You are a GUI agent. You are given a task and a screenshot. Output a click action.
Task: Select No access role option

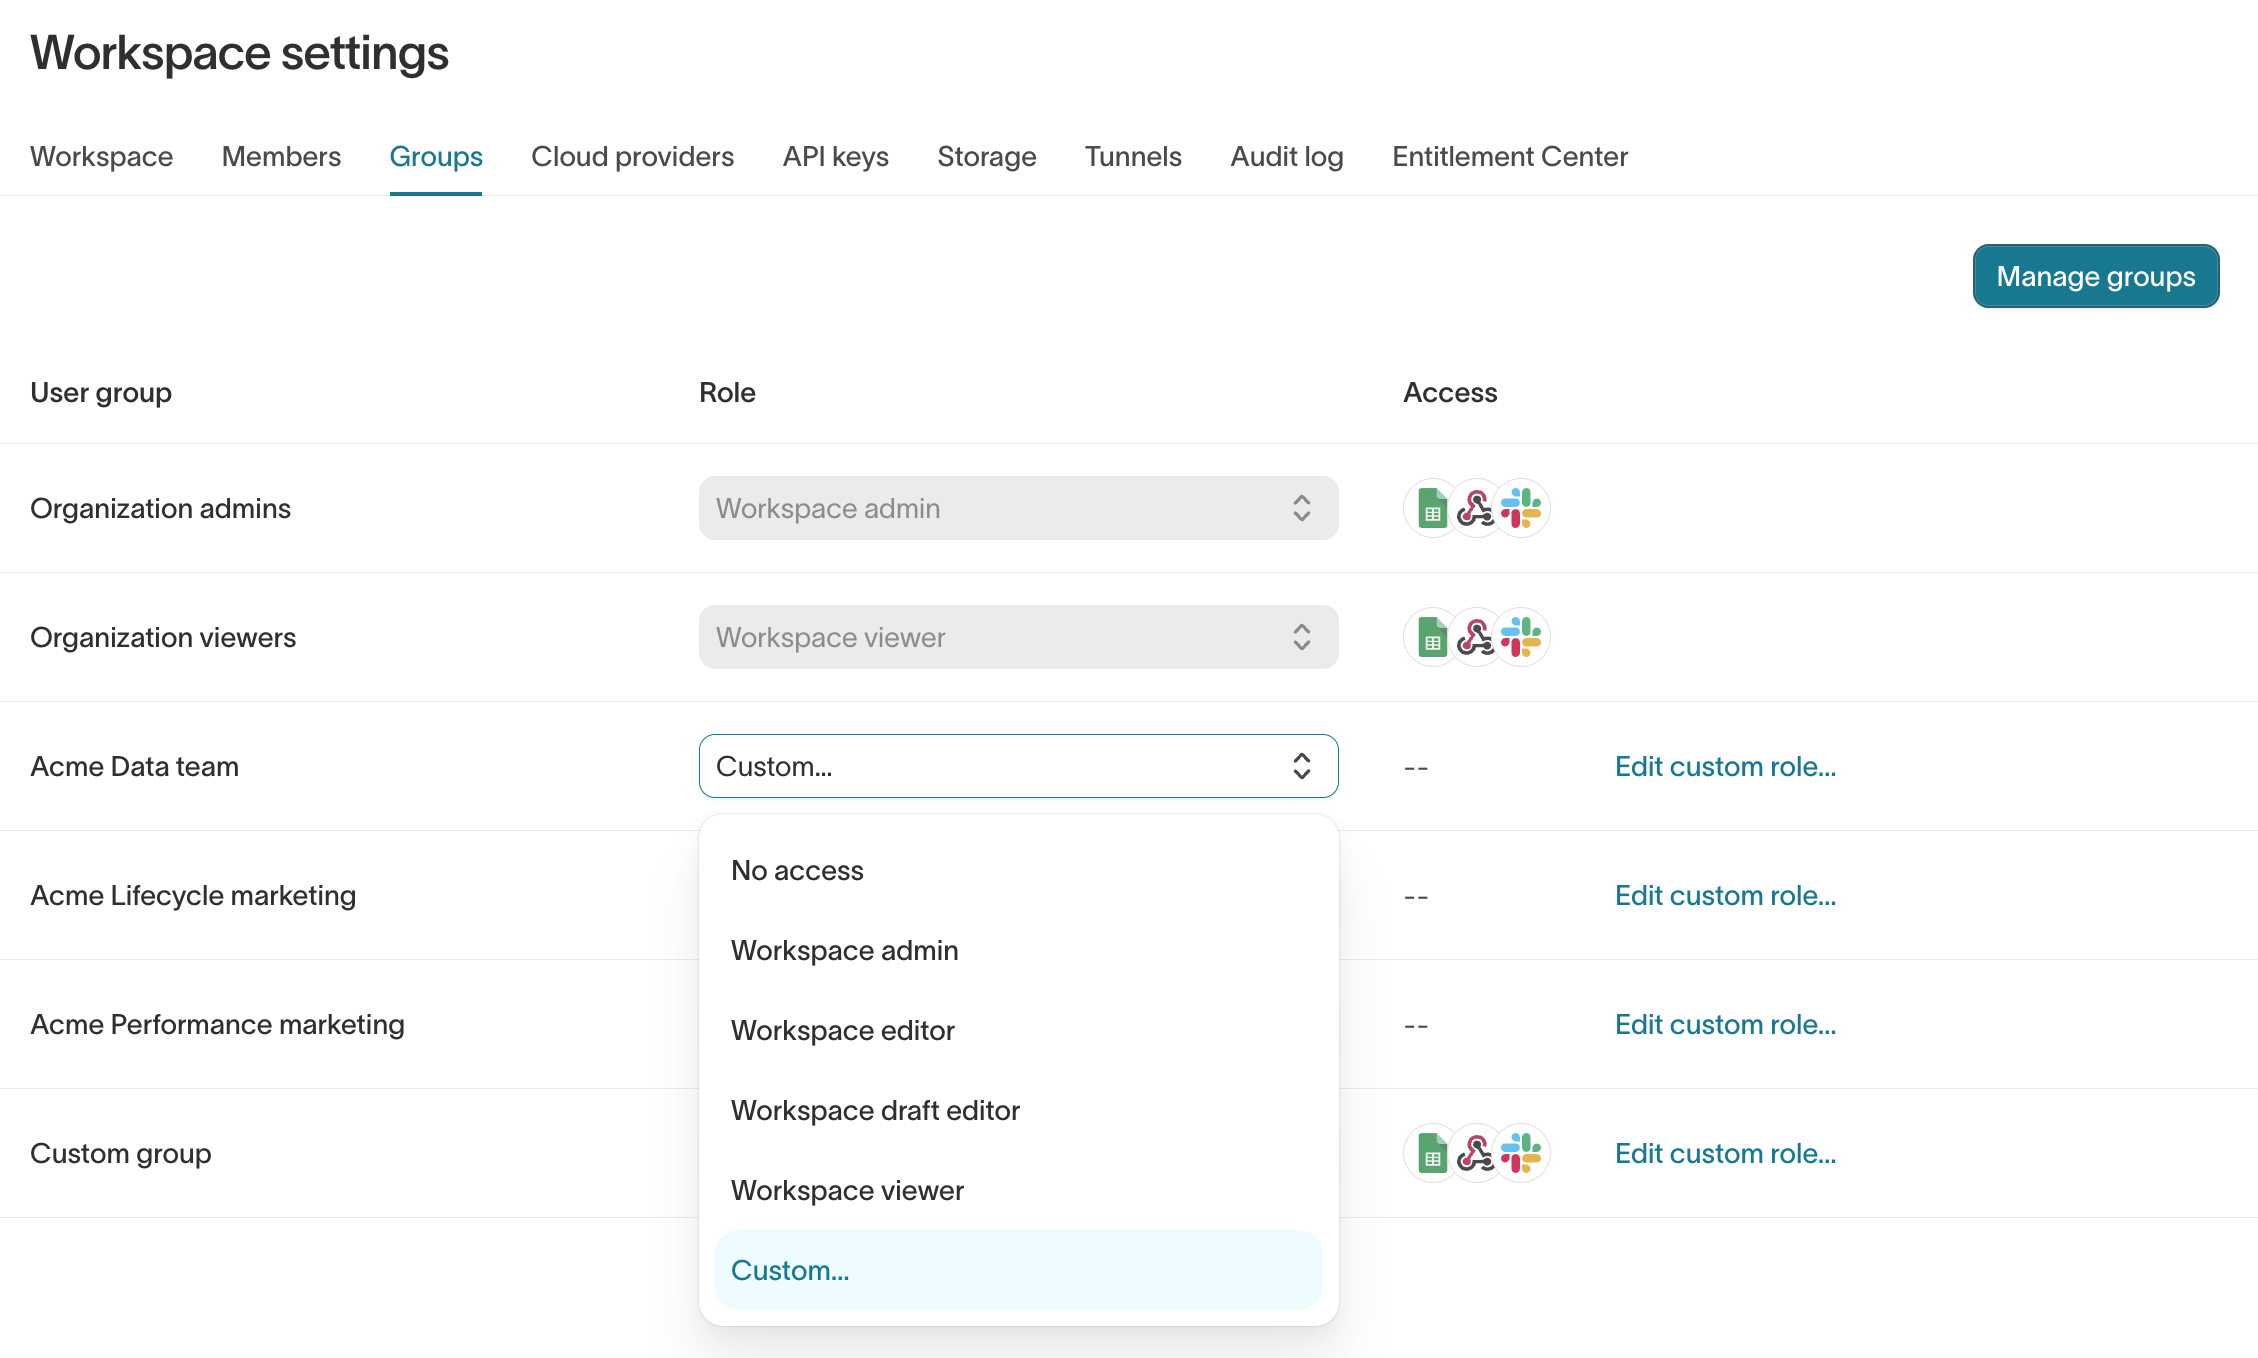(1018, 870)
